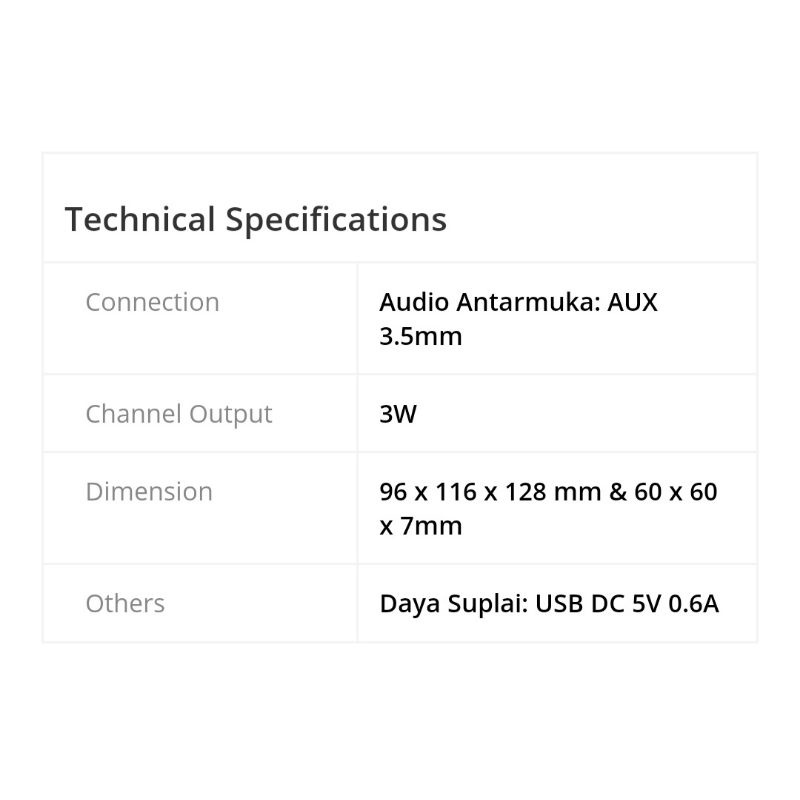Click the x 7mm text in Dimension row

click(x=421, y=526)
